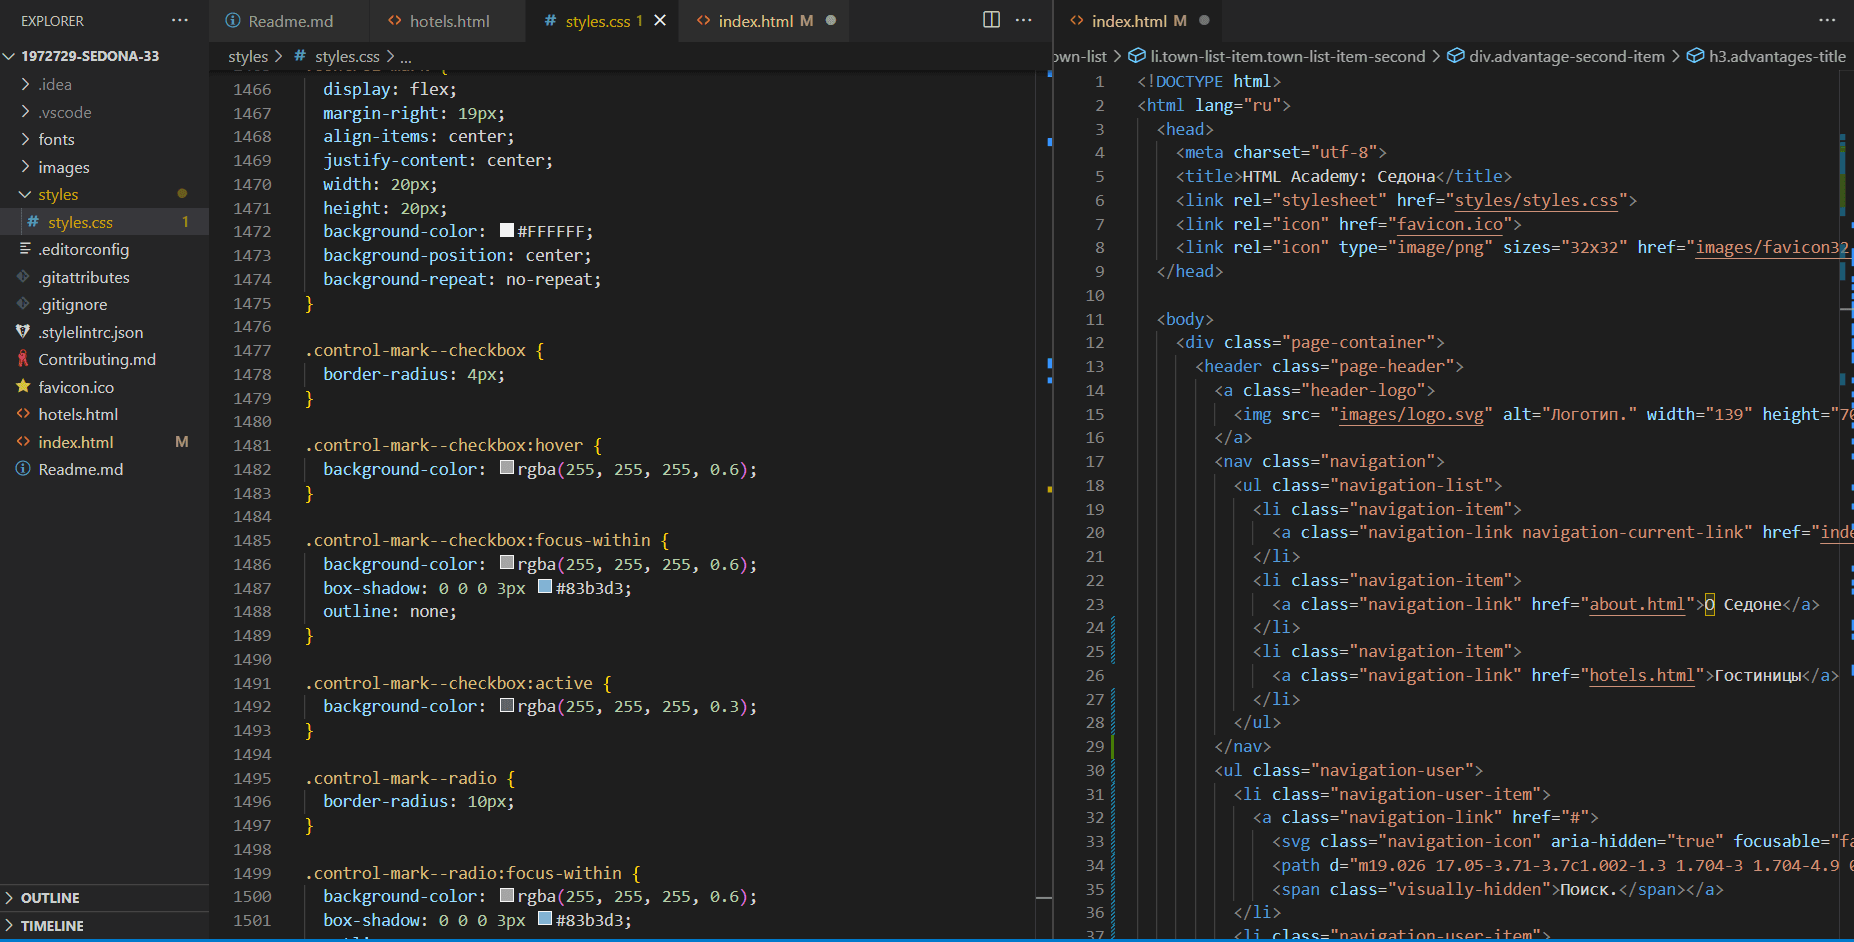Click the .gitignore file icon
The height and width of the screenshot is (942, 1854).
click(23, 304)
